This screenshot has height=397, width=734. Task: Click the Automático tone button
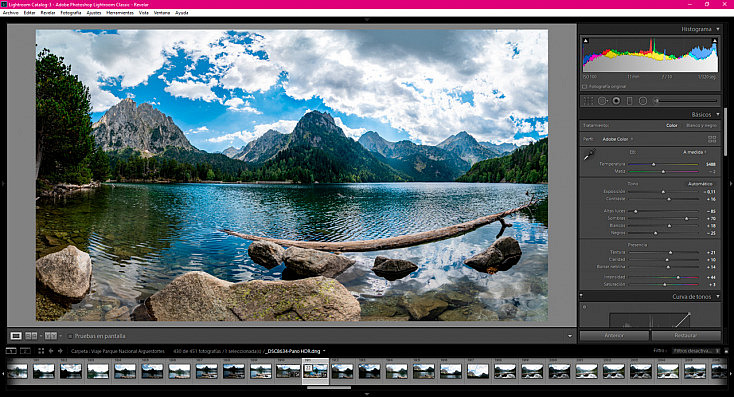[700, 184]
